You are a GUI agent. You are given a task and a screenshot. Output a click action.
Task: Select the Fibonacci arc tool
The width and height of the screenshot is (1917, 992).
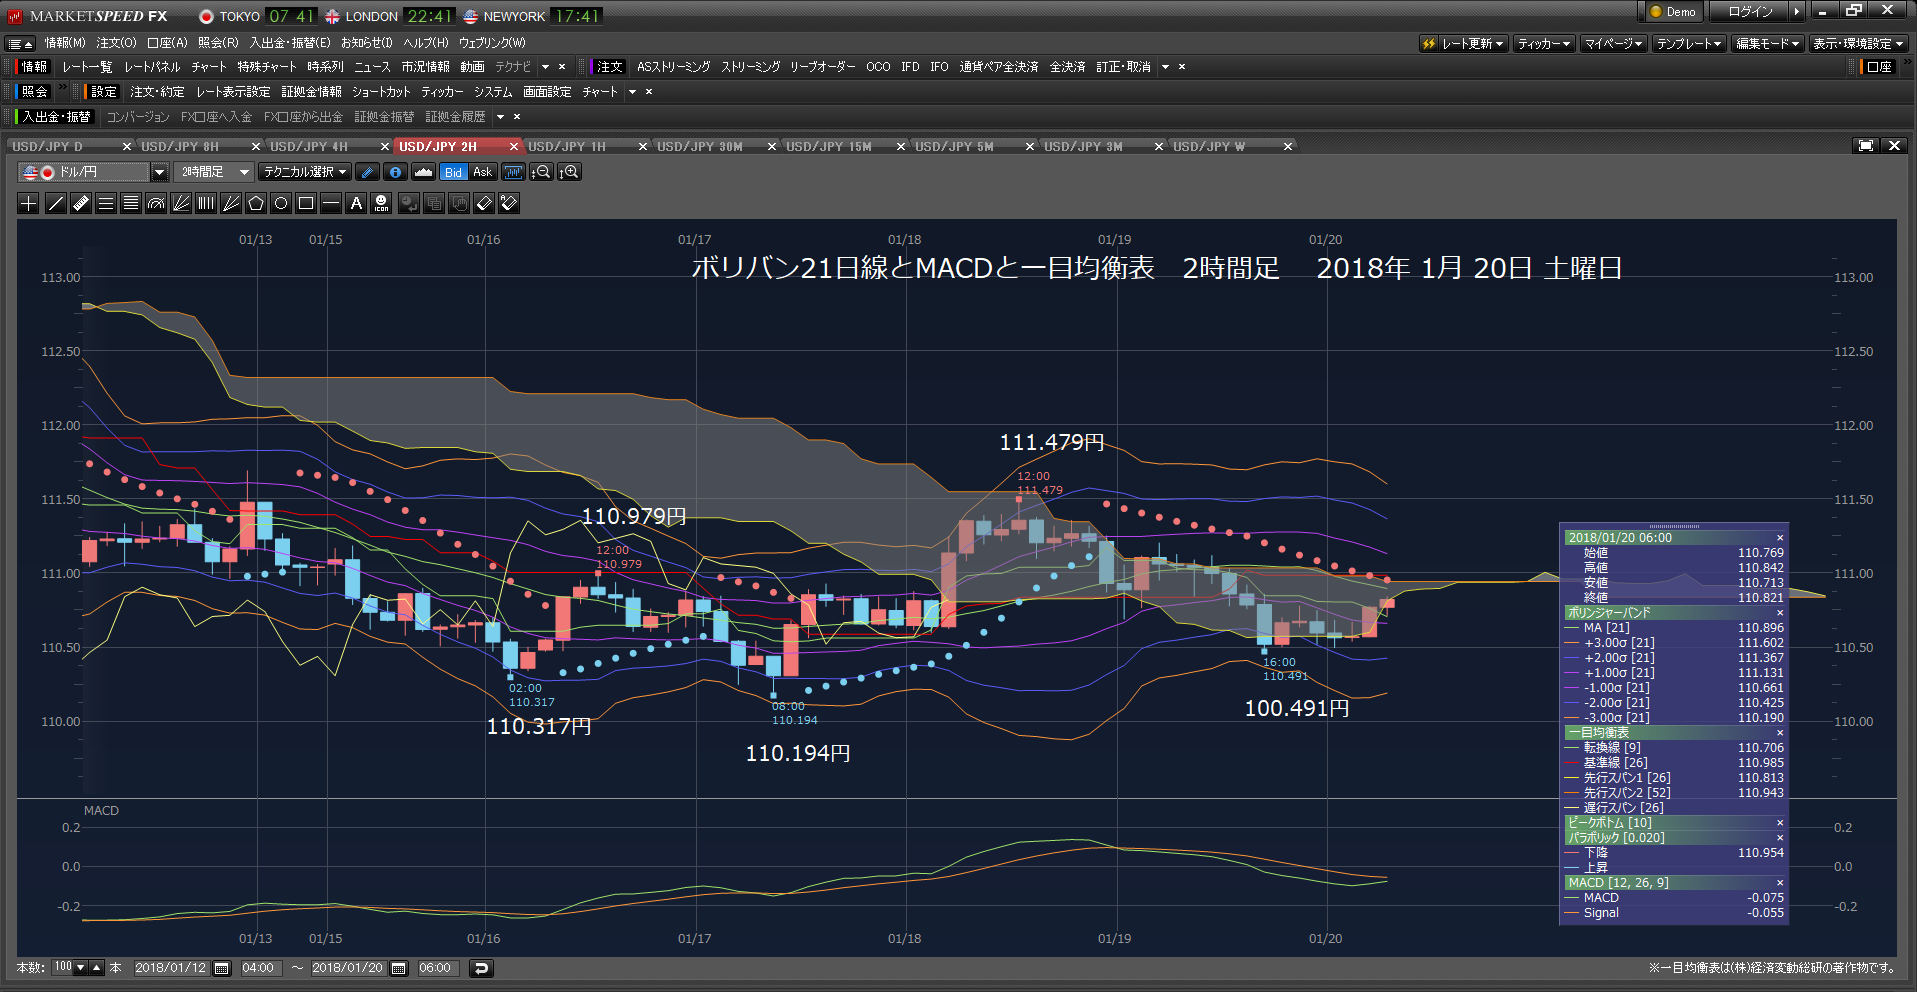click(156, 203)
